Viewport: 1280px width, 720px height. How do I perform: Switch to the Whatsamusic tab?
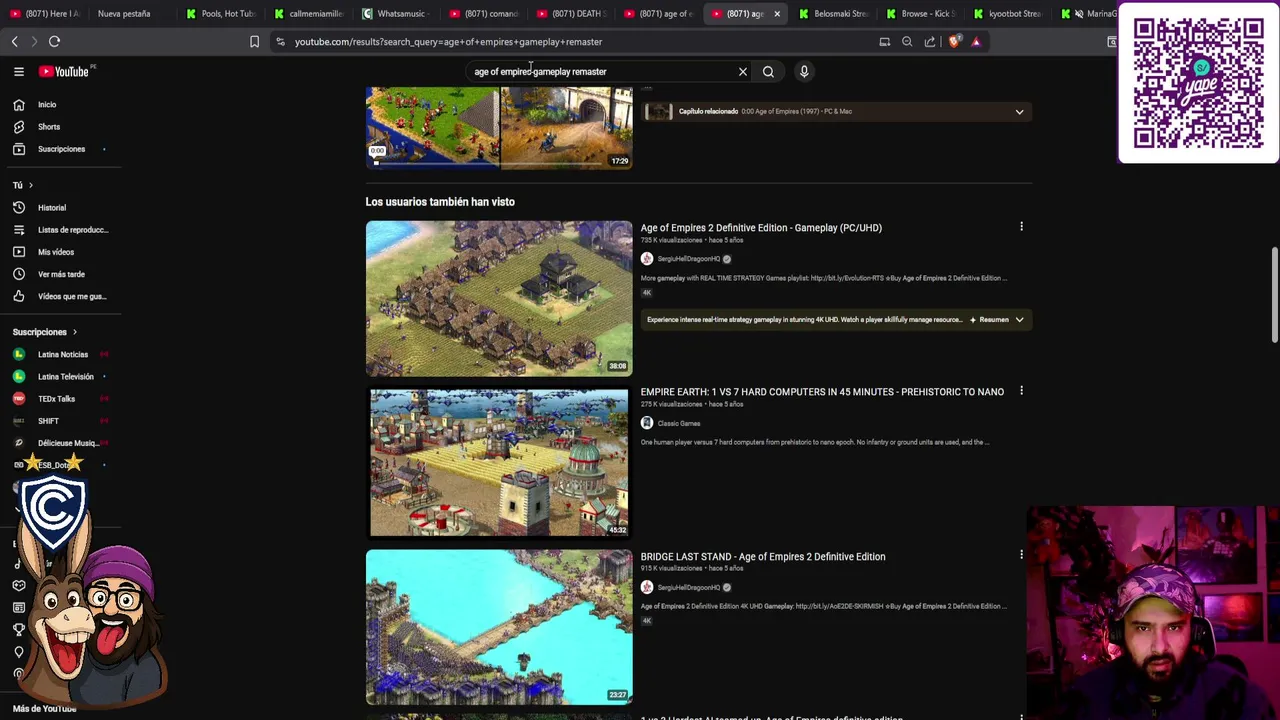(396, 14)
